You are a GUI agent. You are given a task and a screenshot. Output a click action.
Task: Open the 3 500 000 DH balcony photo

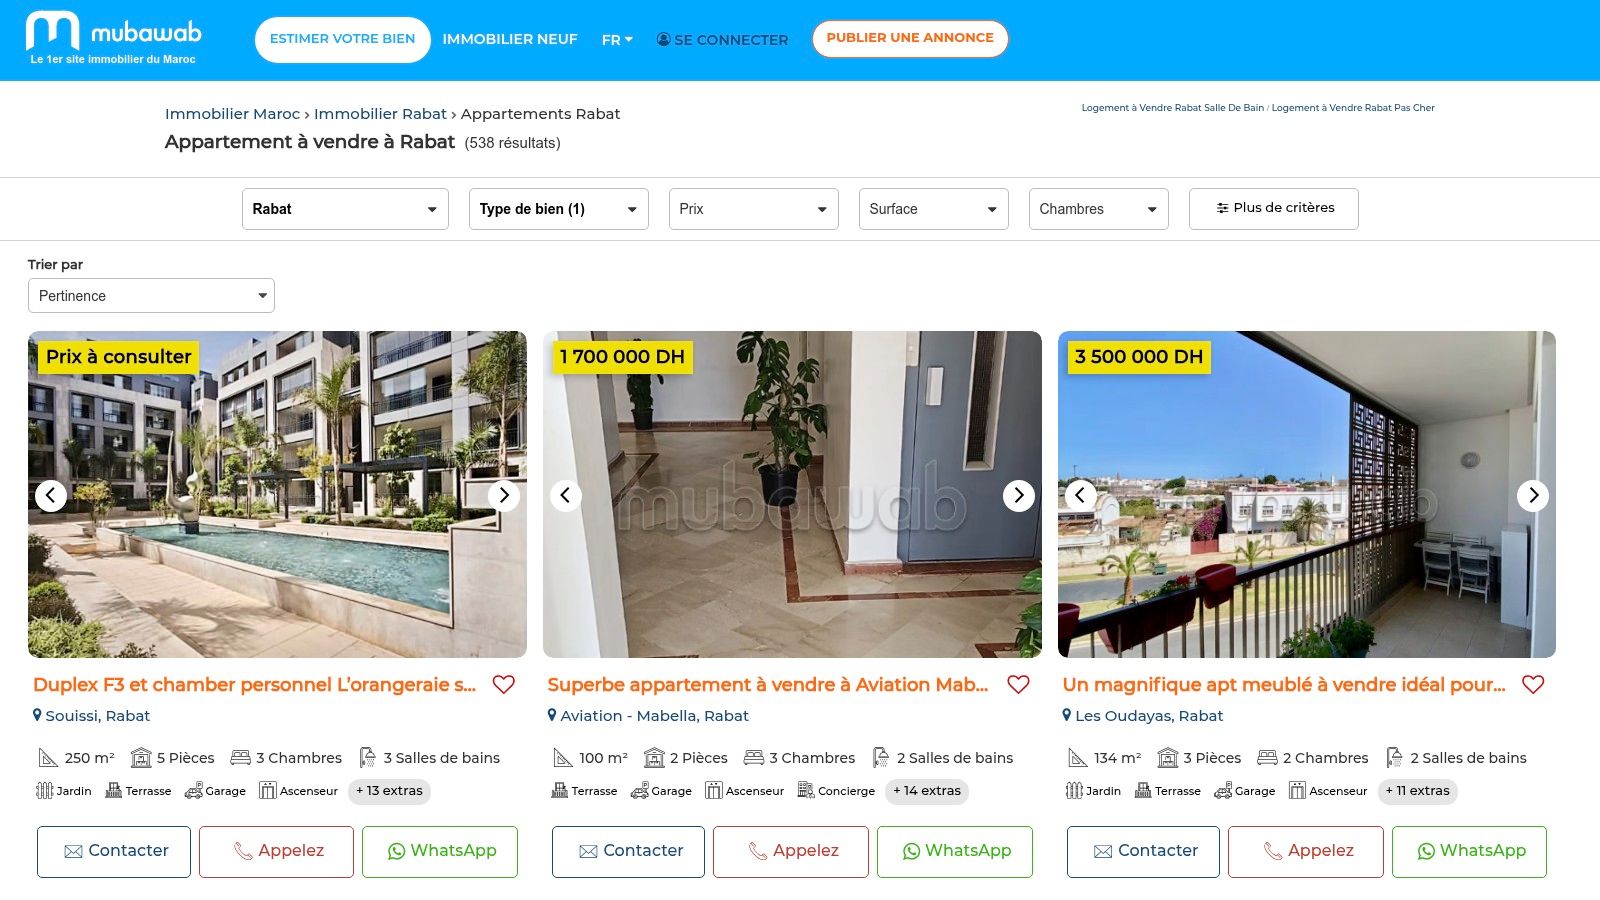coord(1307,494)
